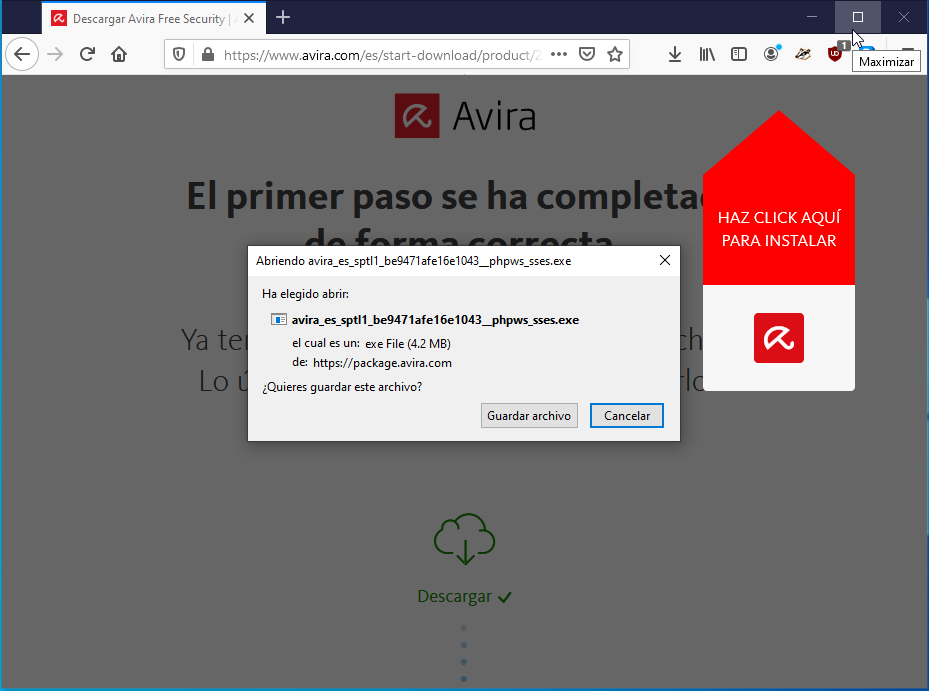
Task: Click the avira_es_sptl1 filename text
Action: (435, 320)
